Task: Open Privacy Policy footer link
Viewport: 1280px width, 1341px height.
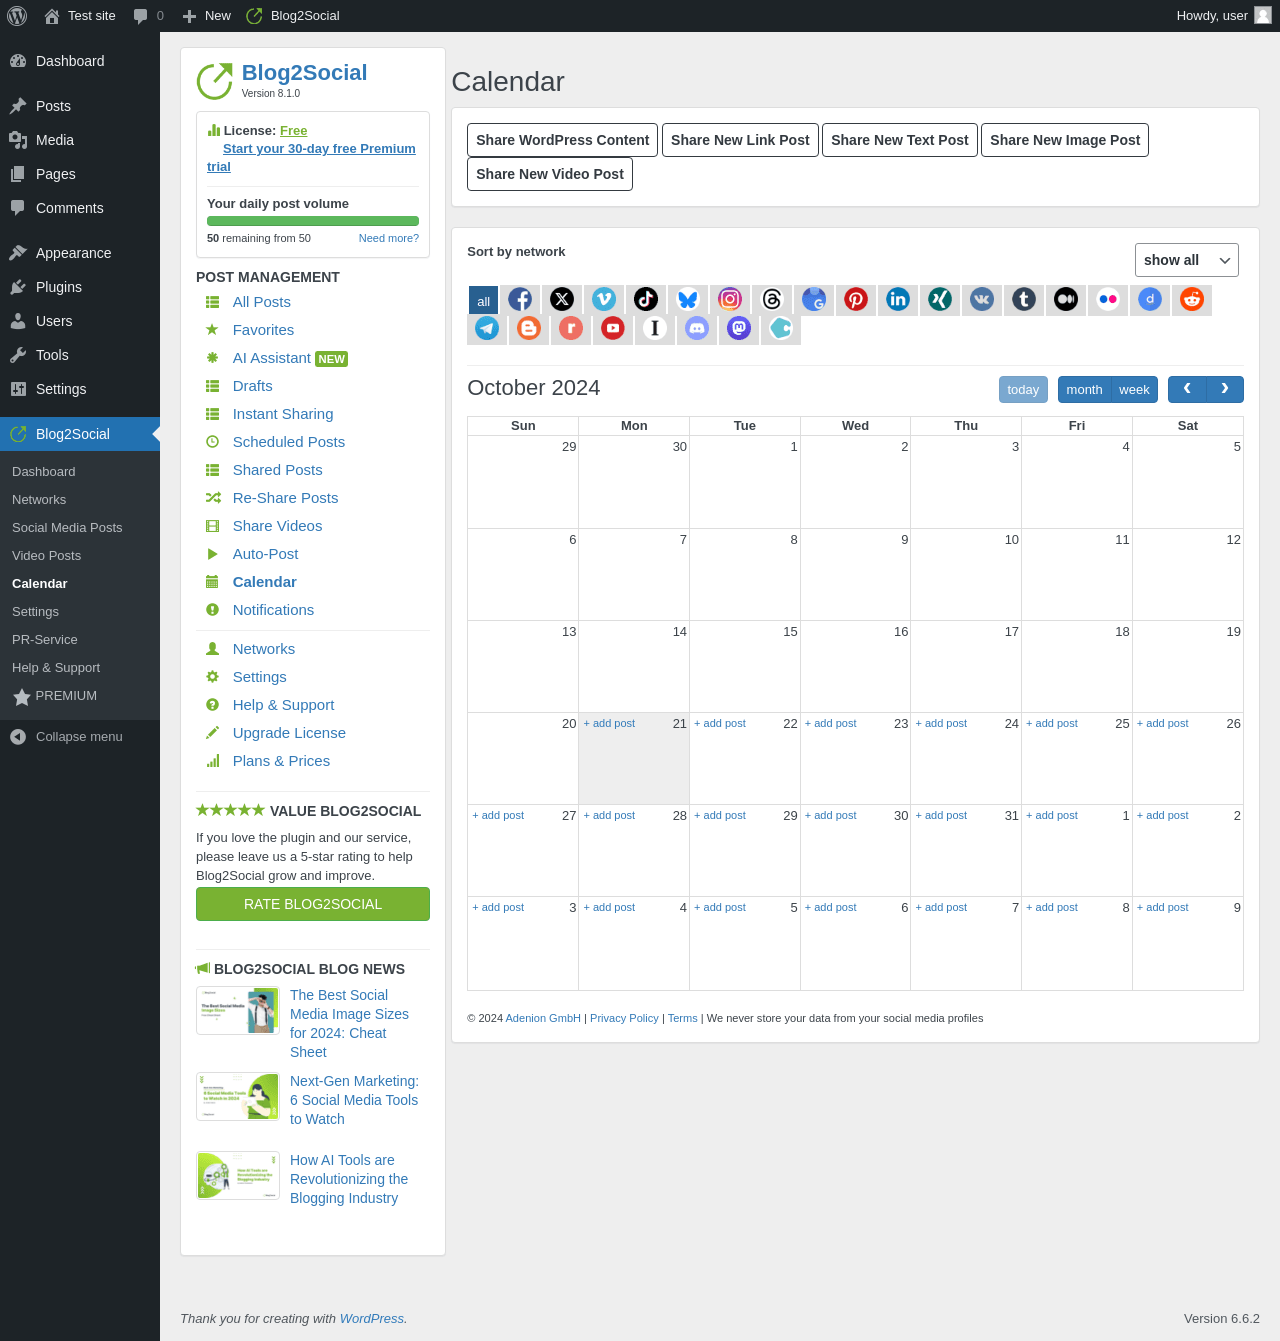Action: pyautogui.click(x=624, y=1018)
